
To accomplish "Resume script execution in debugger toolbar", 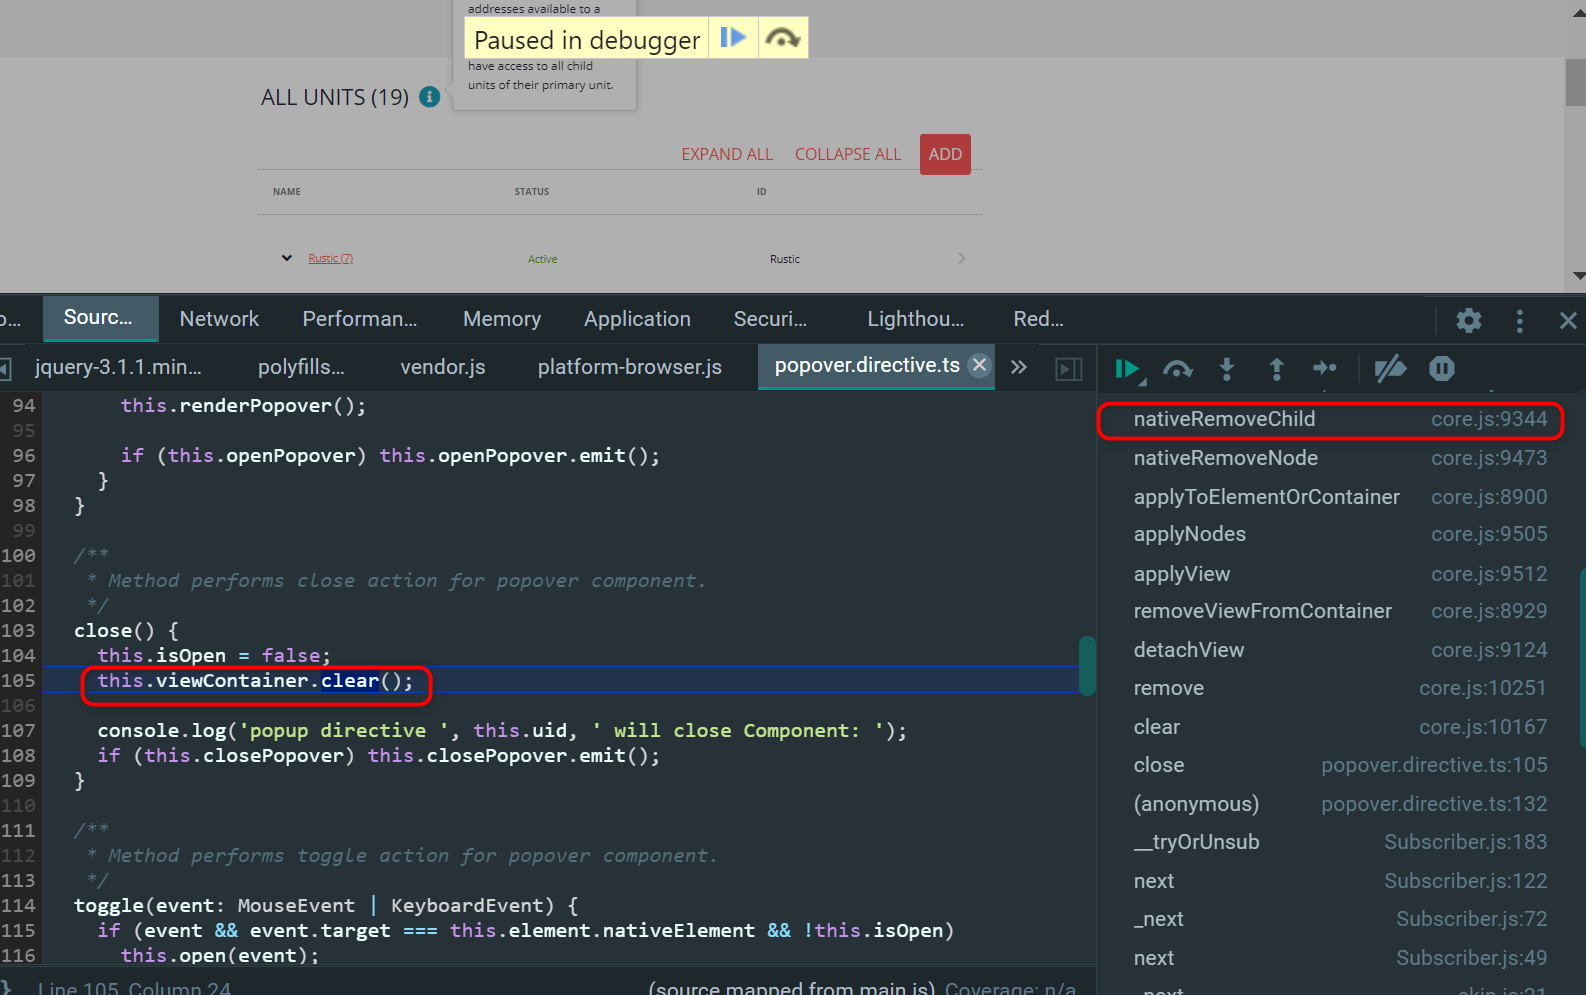I will 1129,369.
